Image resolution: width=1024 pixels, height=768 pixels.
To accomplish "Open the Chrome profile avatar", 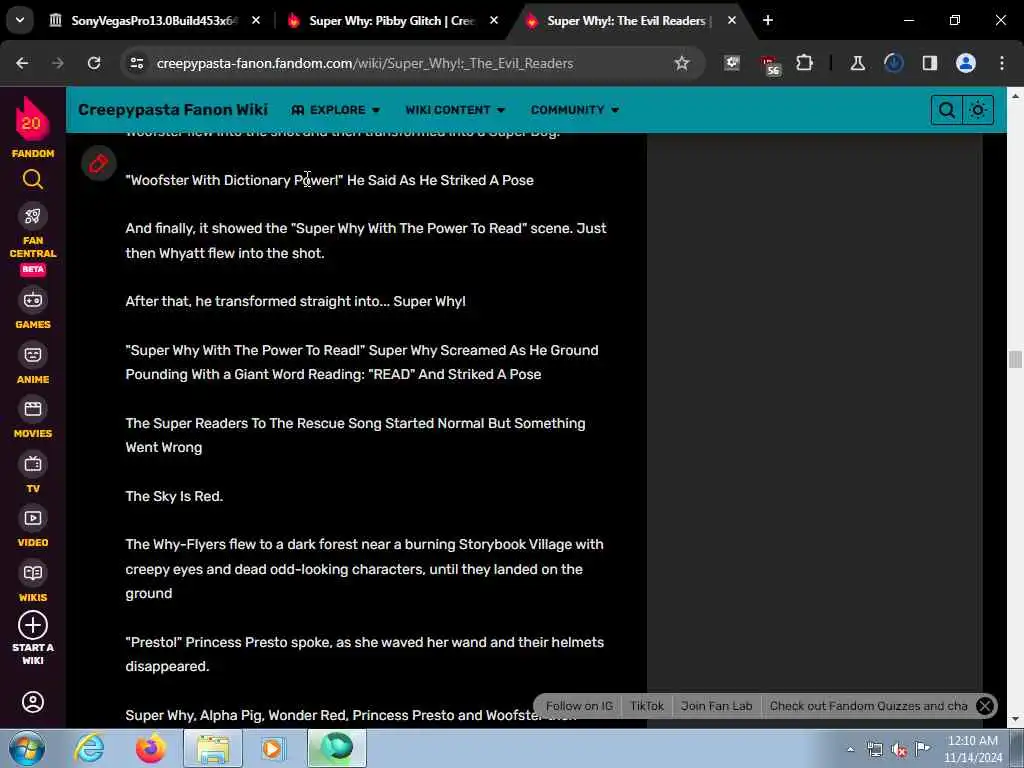I will point(965,63).
